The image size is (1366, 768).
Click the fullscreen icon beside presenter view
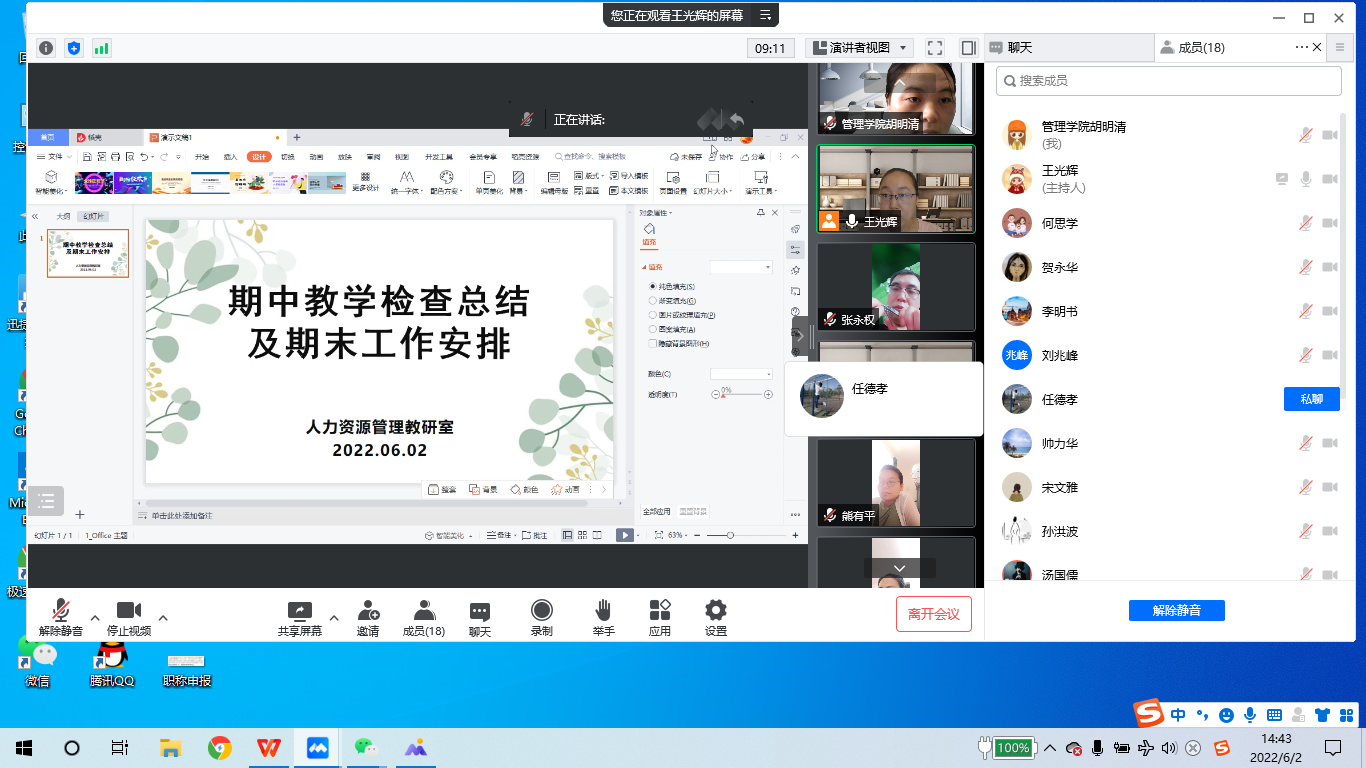click(x=935, y=48)
